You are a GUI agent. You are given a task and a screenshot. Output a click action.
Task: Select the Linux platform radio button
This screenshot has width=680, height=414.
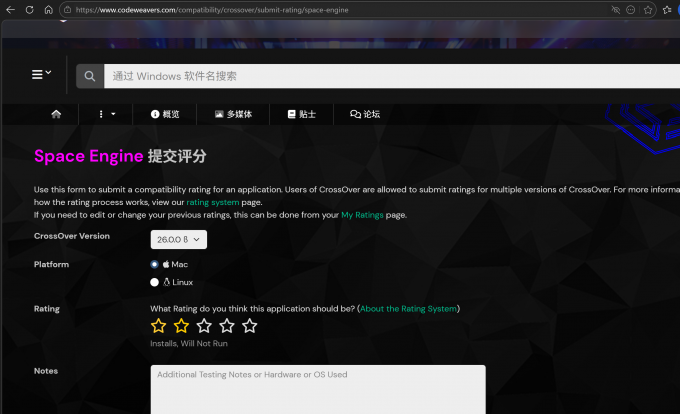[154, 282]
